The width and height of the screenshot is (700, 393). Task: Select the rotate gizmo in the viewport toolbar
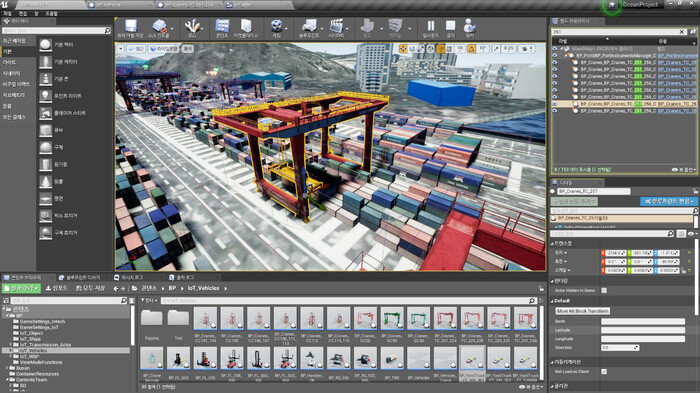coord(412,49)
